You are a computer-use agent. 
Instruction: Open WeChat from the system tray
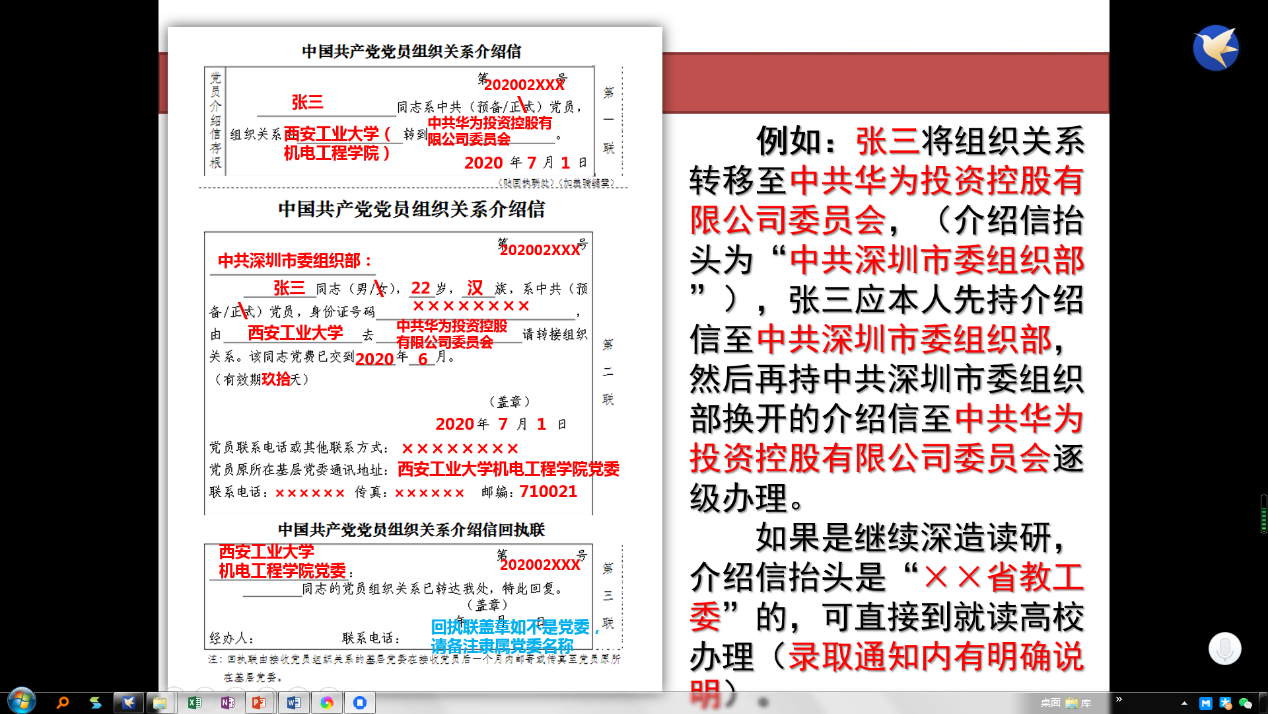[1245, 703]
